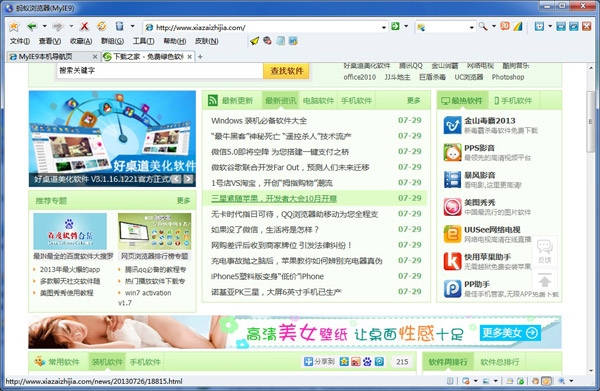
Task: Open a new tab with plus button
Action: click(x=200, y=57)
